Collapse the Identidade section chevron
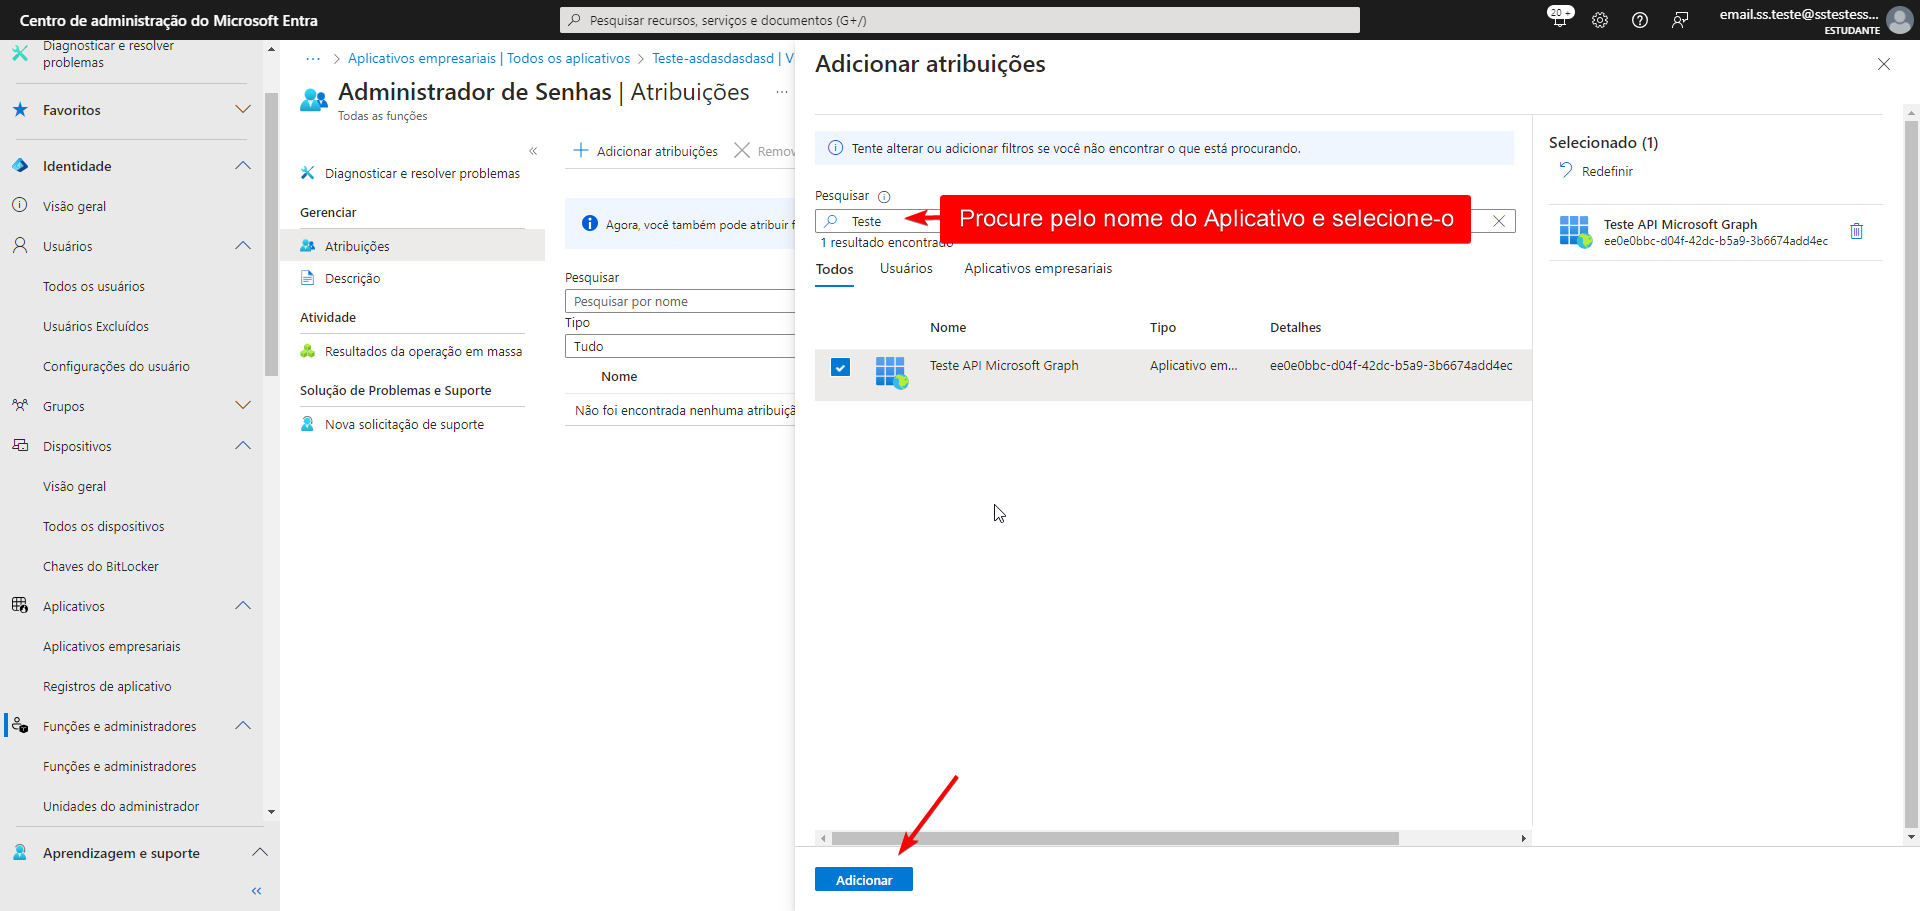1920x911 pixels. point(243,165)
